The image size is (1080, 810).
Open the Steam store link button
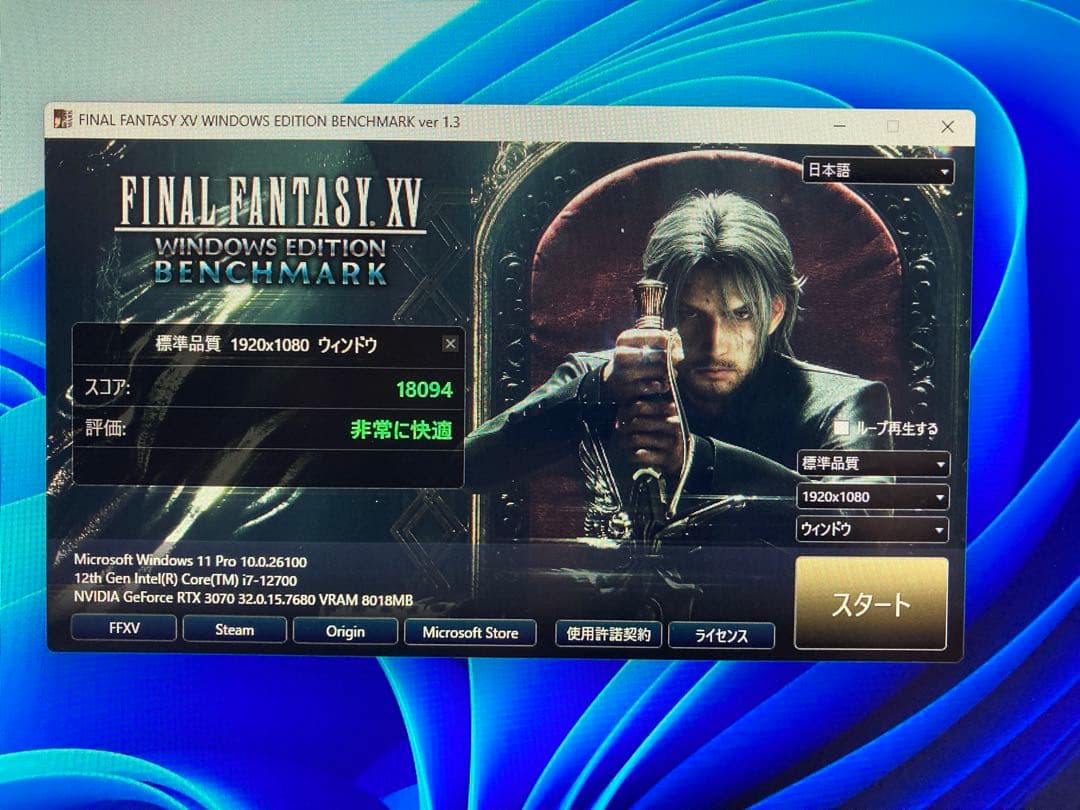coord(235,630)
